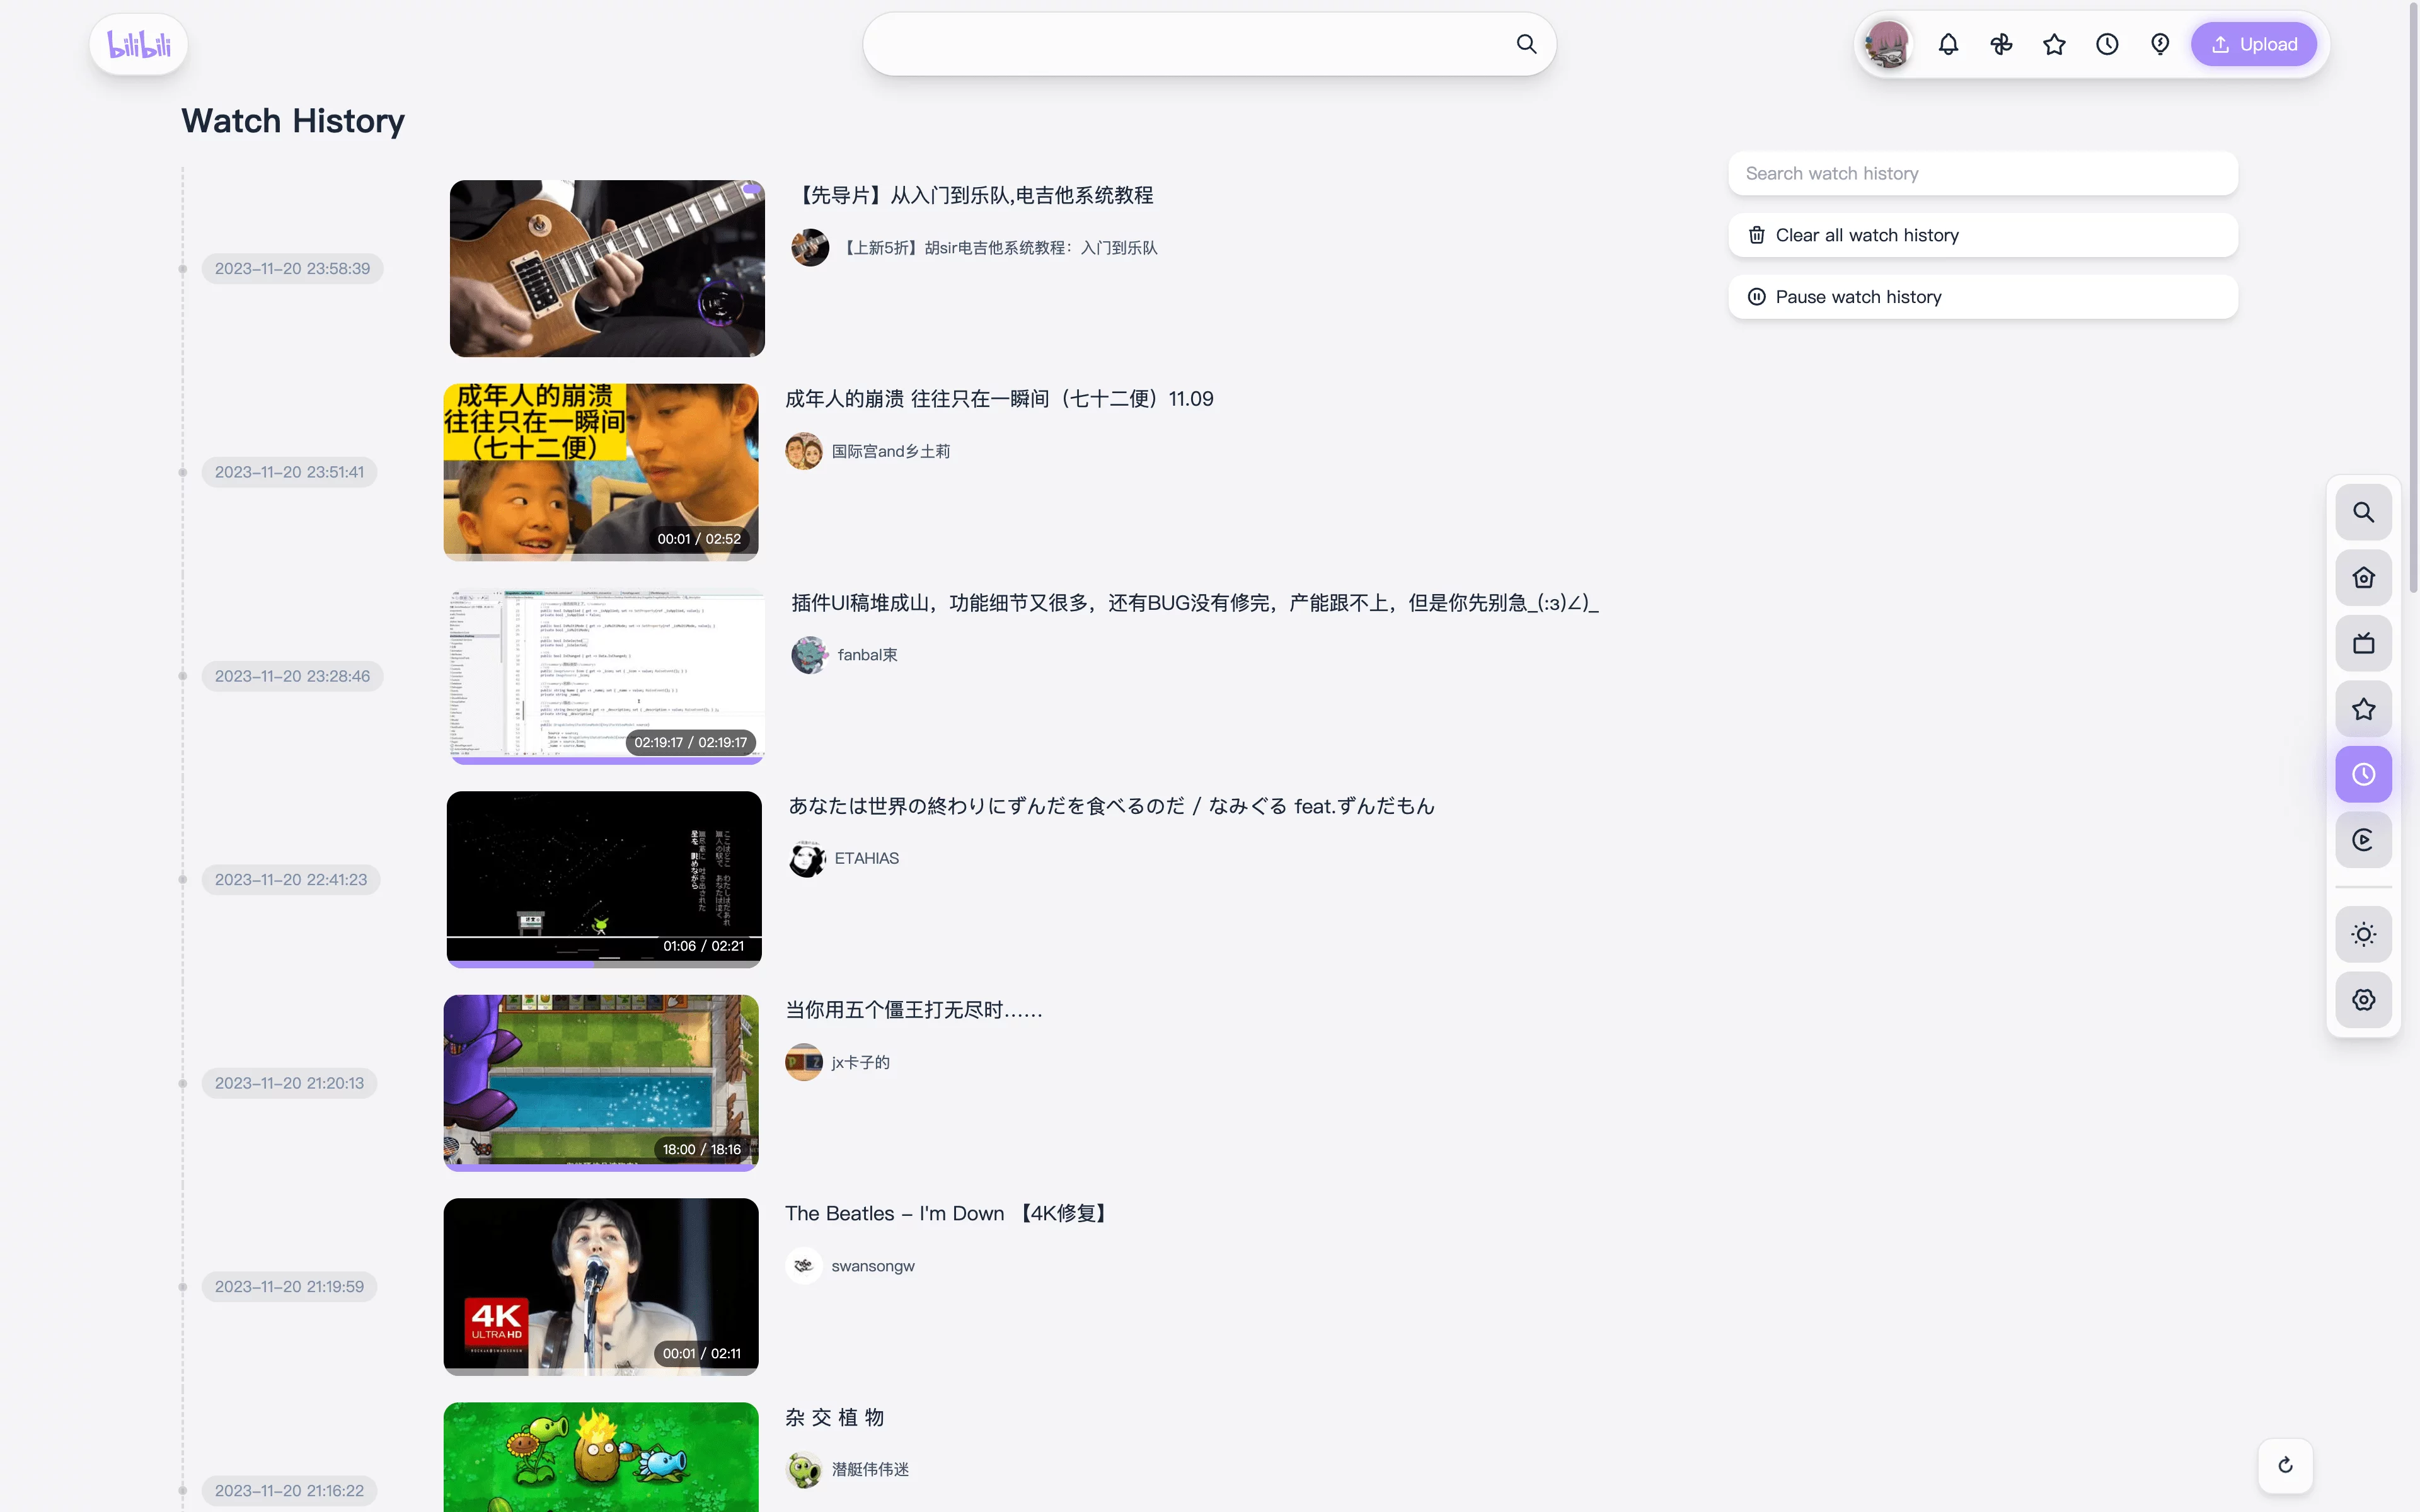Open the TV icon in sidebar dock
The image size is (2420, 1512).
(2363, 643)
